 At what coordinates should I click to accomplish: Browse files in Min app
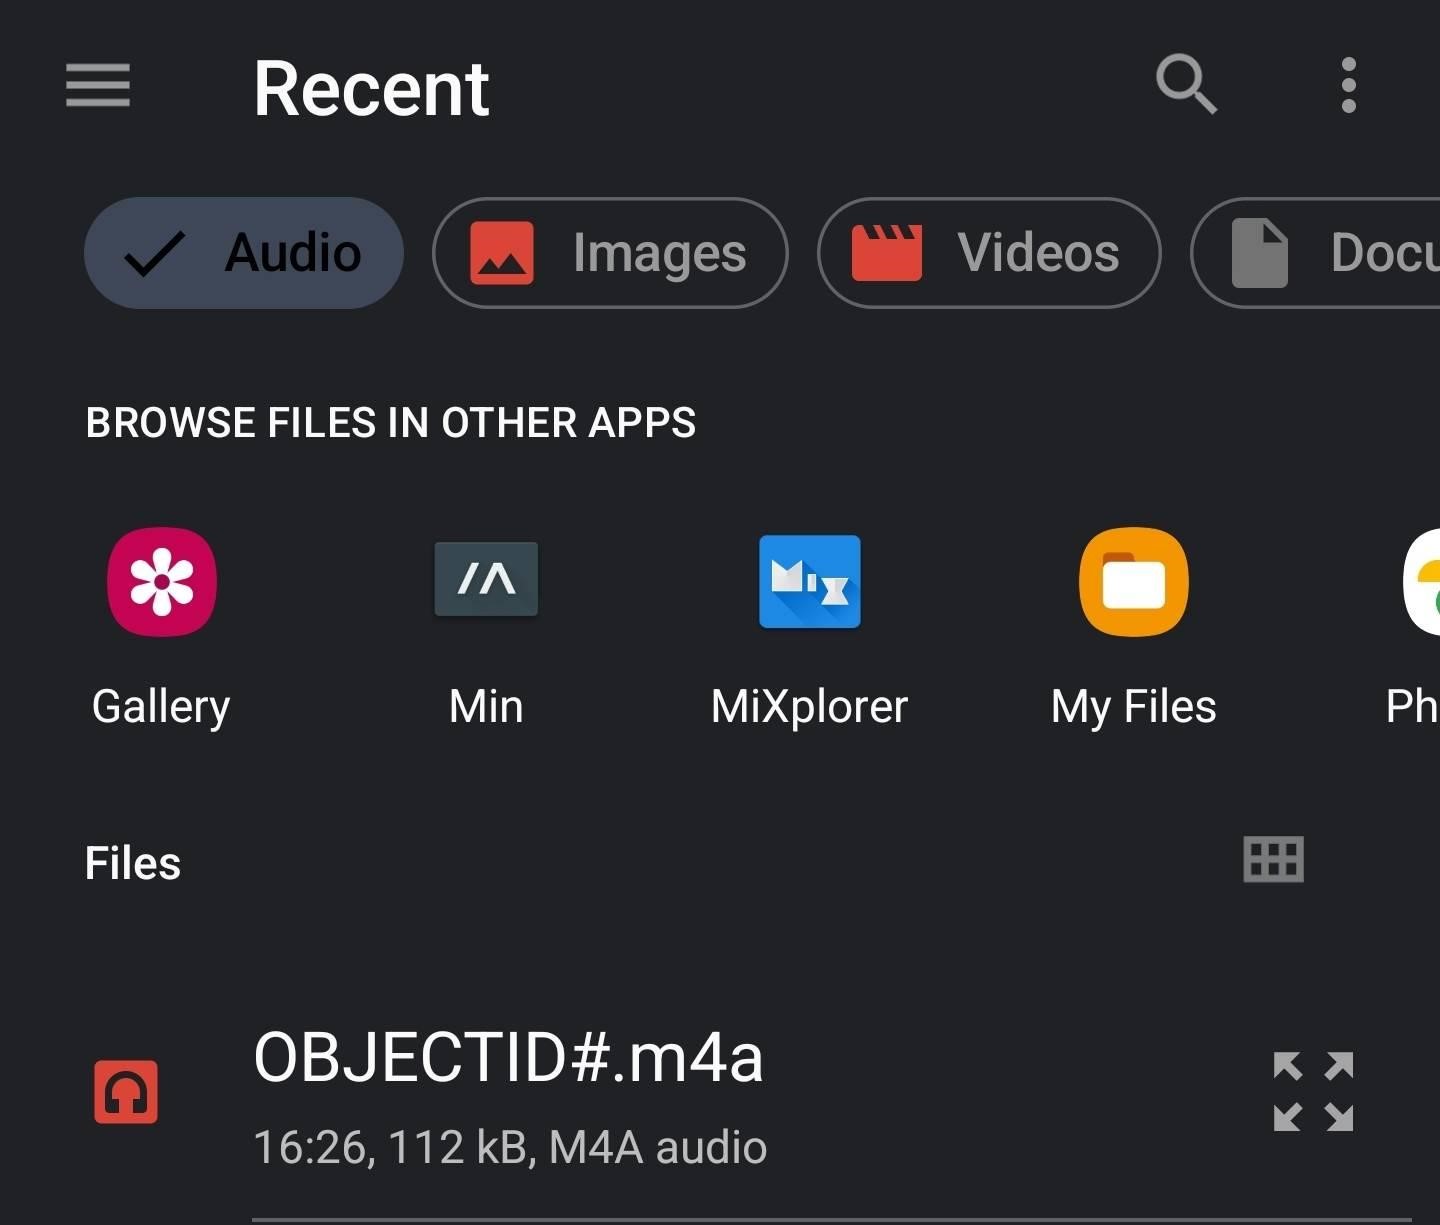[x=486, y=580]
